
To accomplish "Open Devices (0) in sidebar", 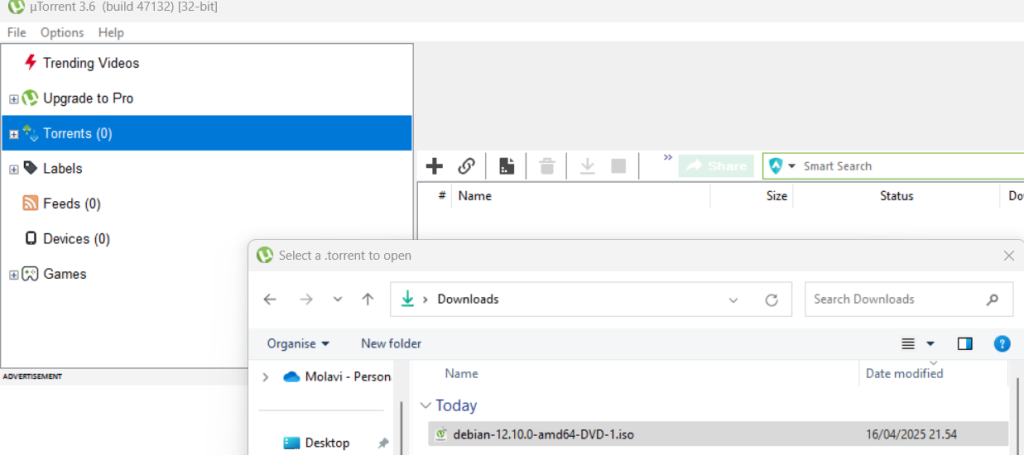I will coord(76,239).
